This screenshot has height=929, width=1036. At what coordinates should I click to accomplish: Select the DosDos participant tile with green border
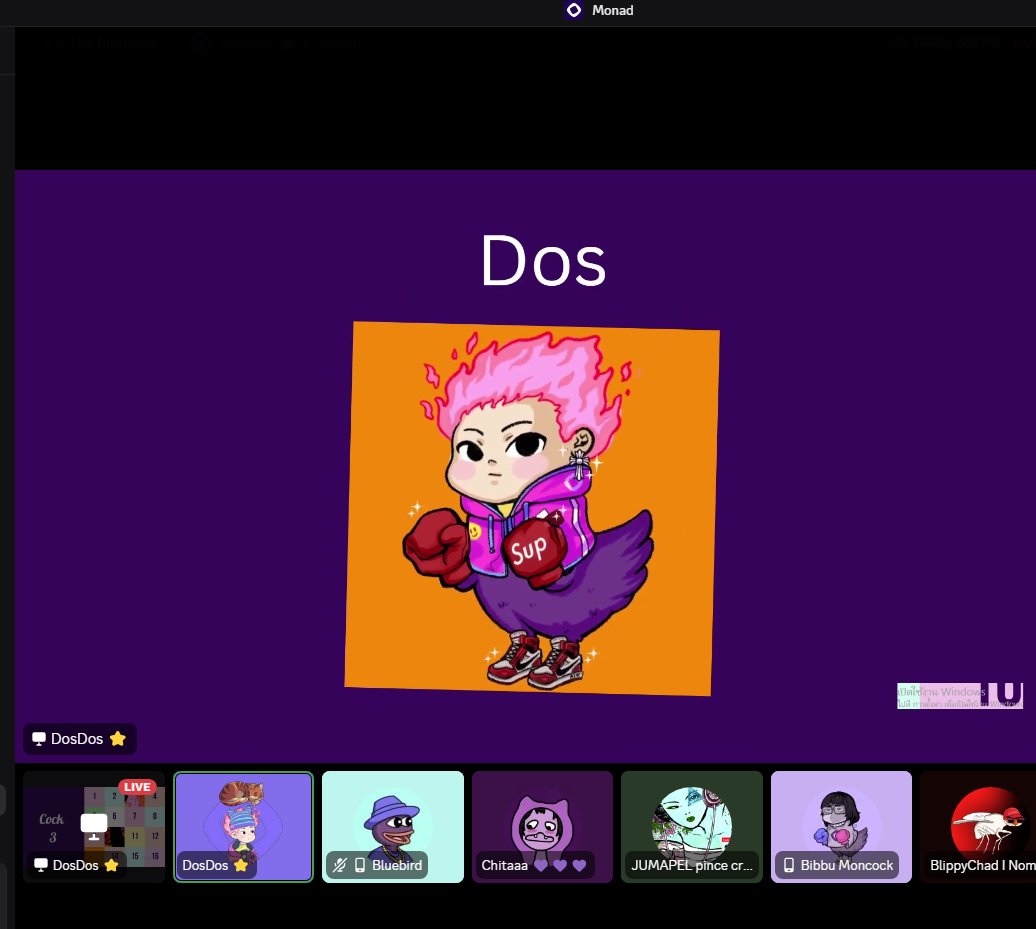pos(243,827)
